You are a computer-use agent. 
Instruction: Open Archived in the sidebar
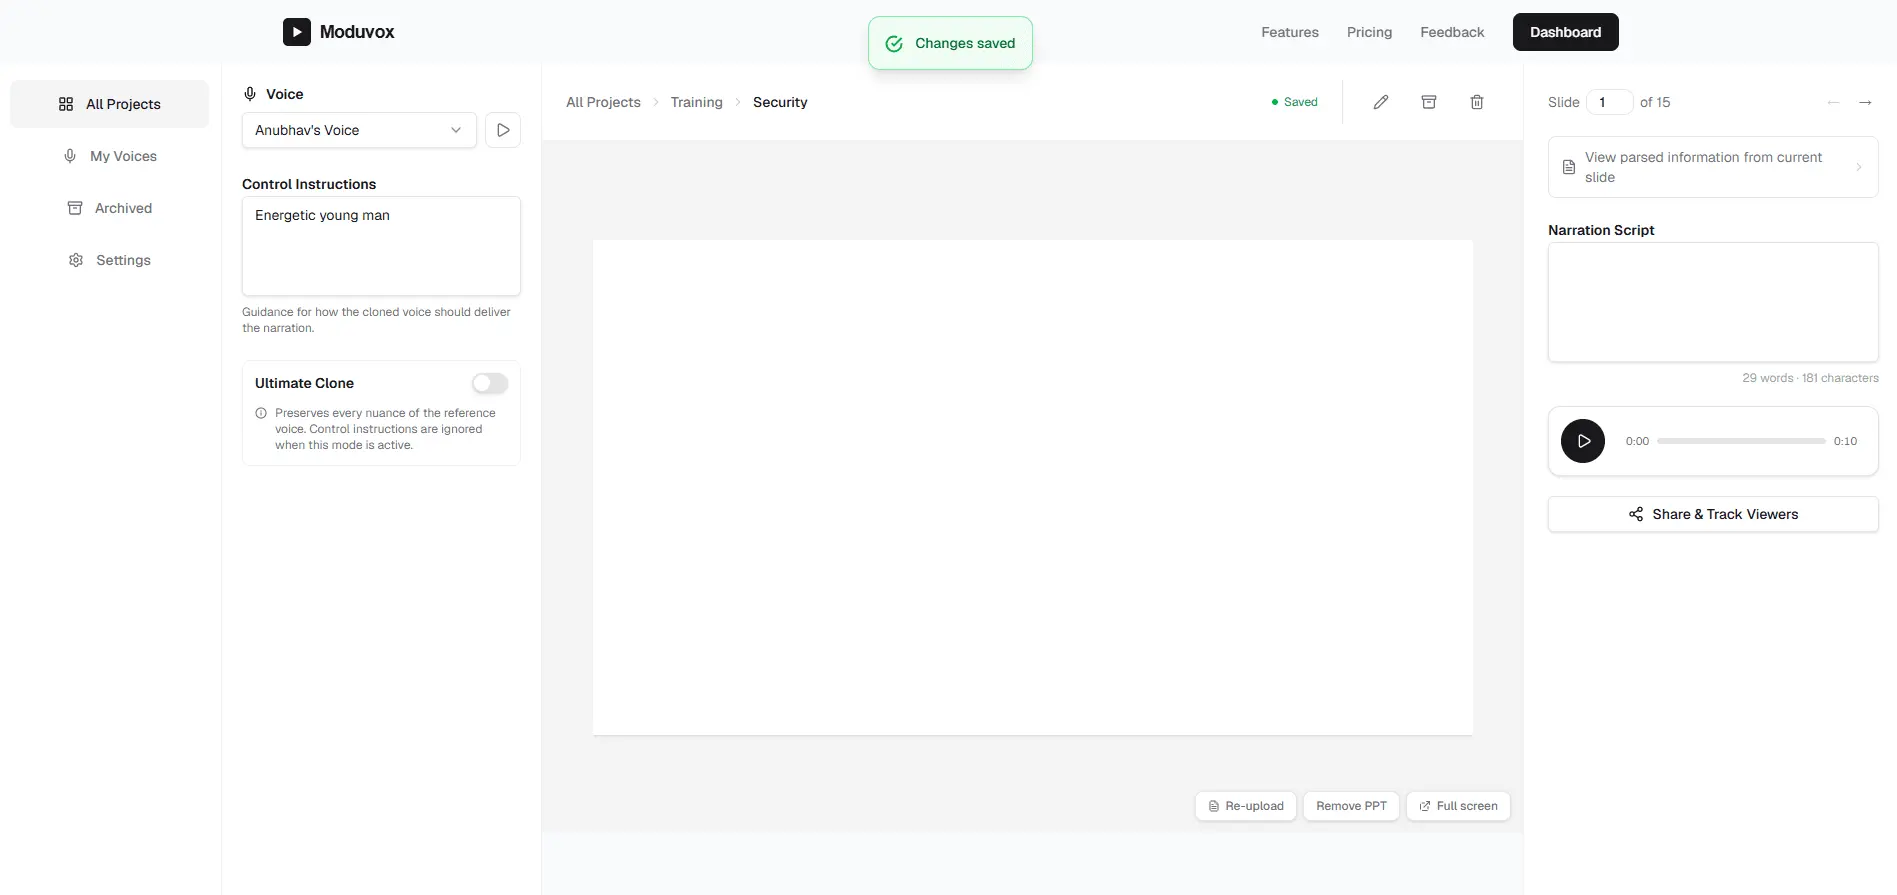tap(110, 208)
